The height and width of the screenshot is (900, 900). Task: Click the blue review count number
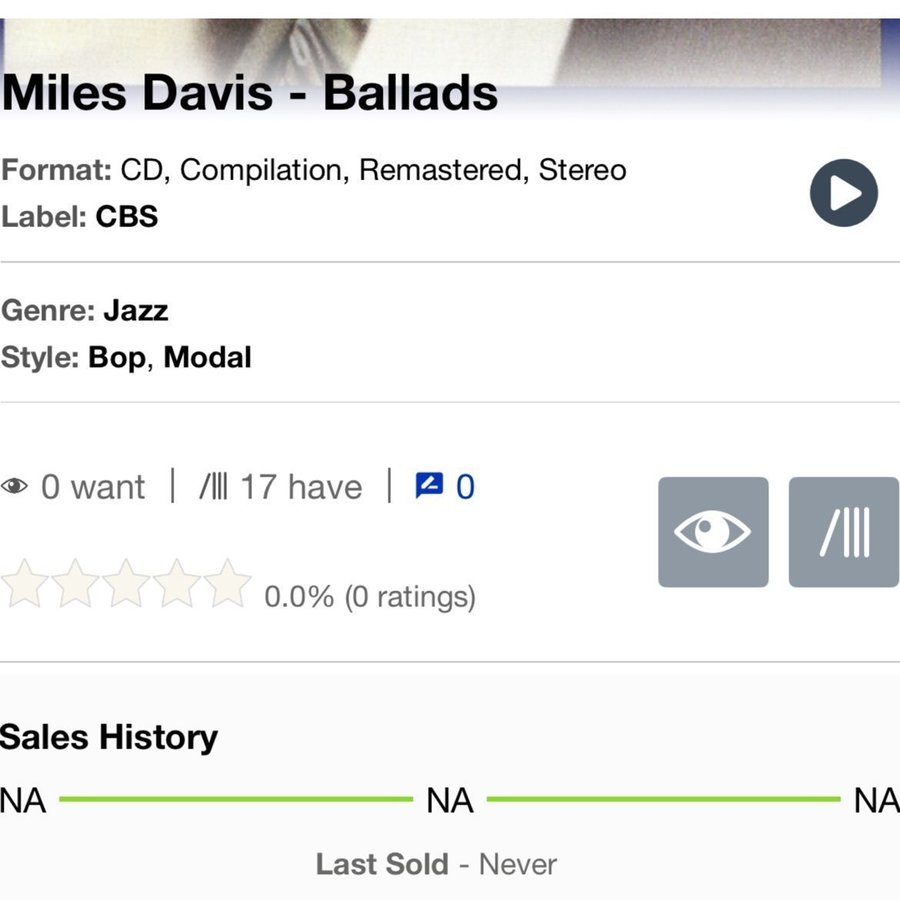(465, 487)
